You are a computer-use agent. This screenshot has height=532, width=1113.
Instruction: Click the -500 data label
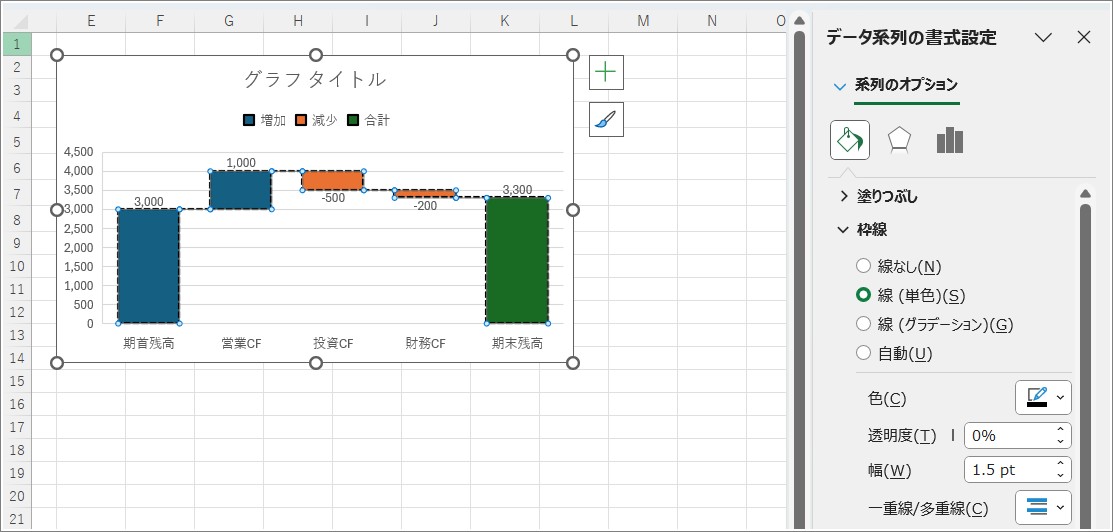point(333,198)
